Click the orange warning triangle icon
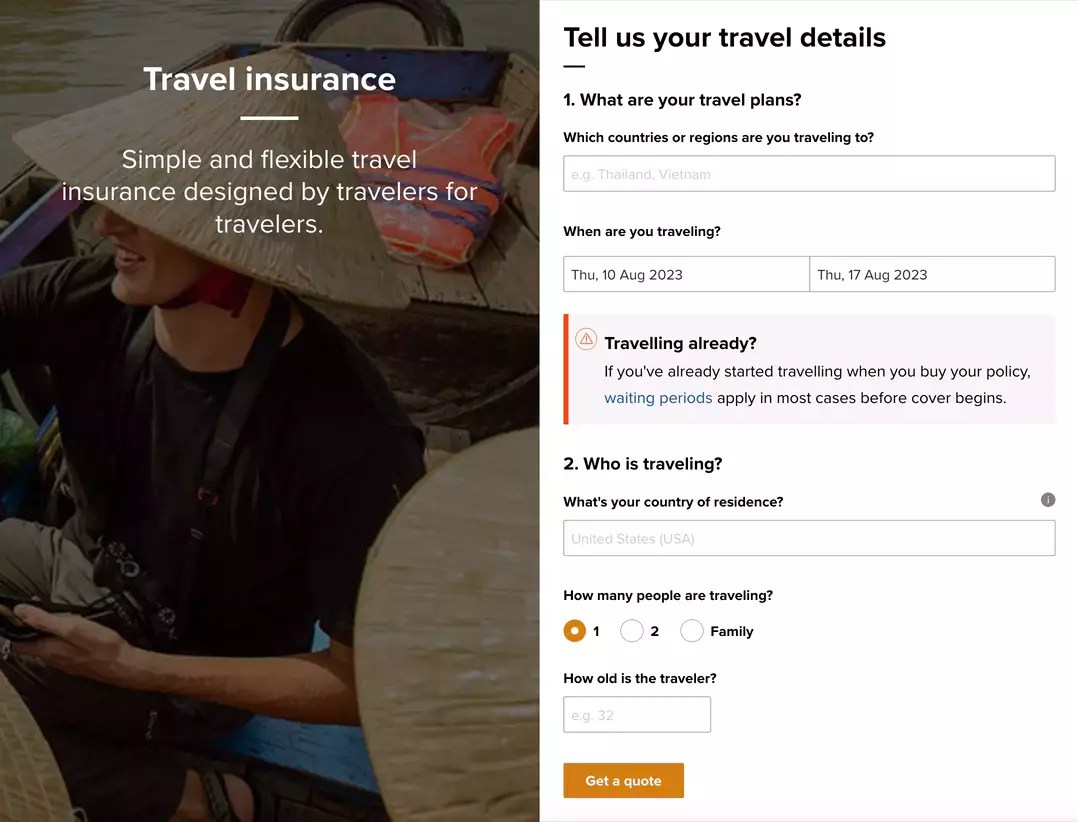Image resolution: width=1078 pixels, height=822 pixels. point(586,339)
